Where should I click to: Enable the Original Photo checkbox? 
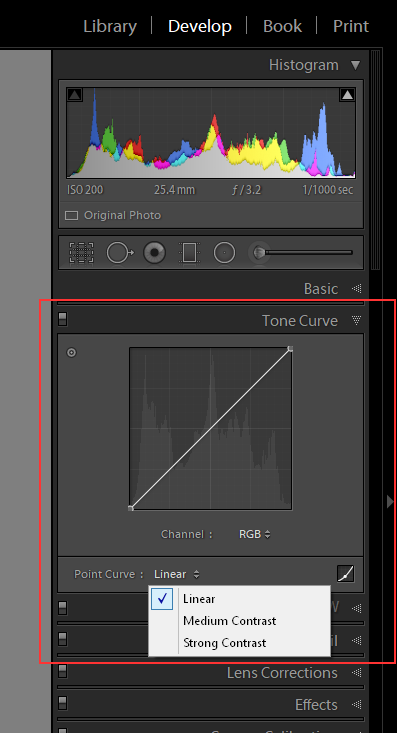coord(72,216)
